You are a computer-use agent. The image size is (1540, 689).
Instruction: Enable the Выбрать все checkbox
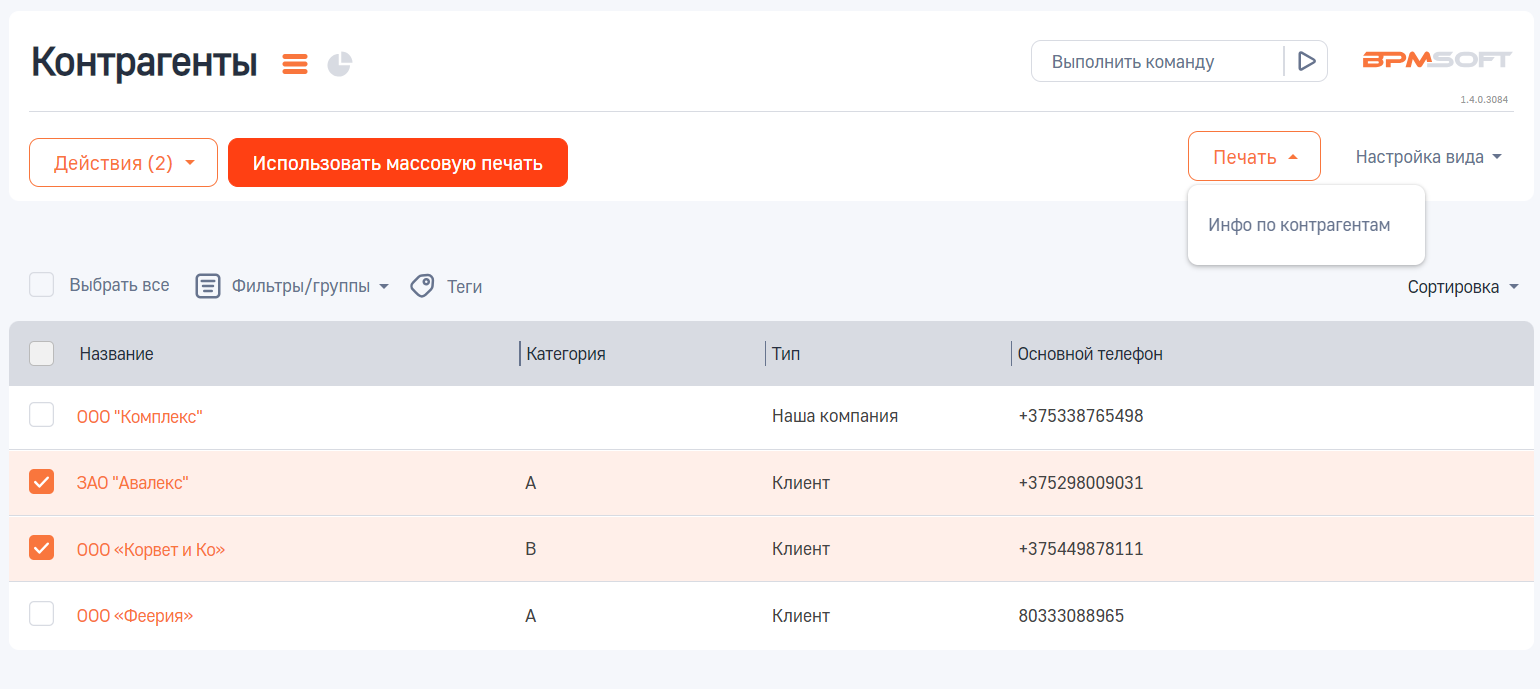42,285
